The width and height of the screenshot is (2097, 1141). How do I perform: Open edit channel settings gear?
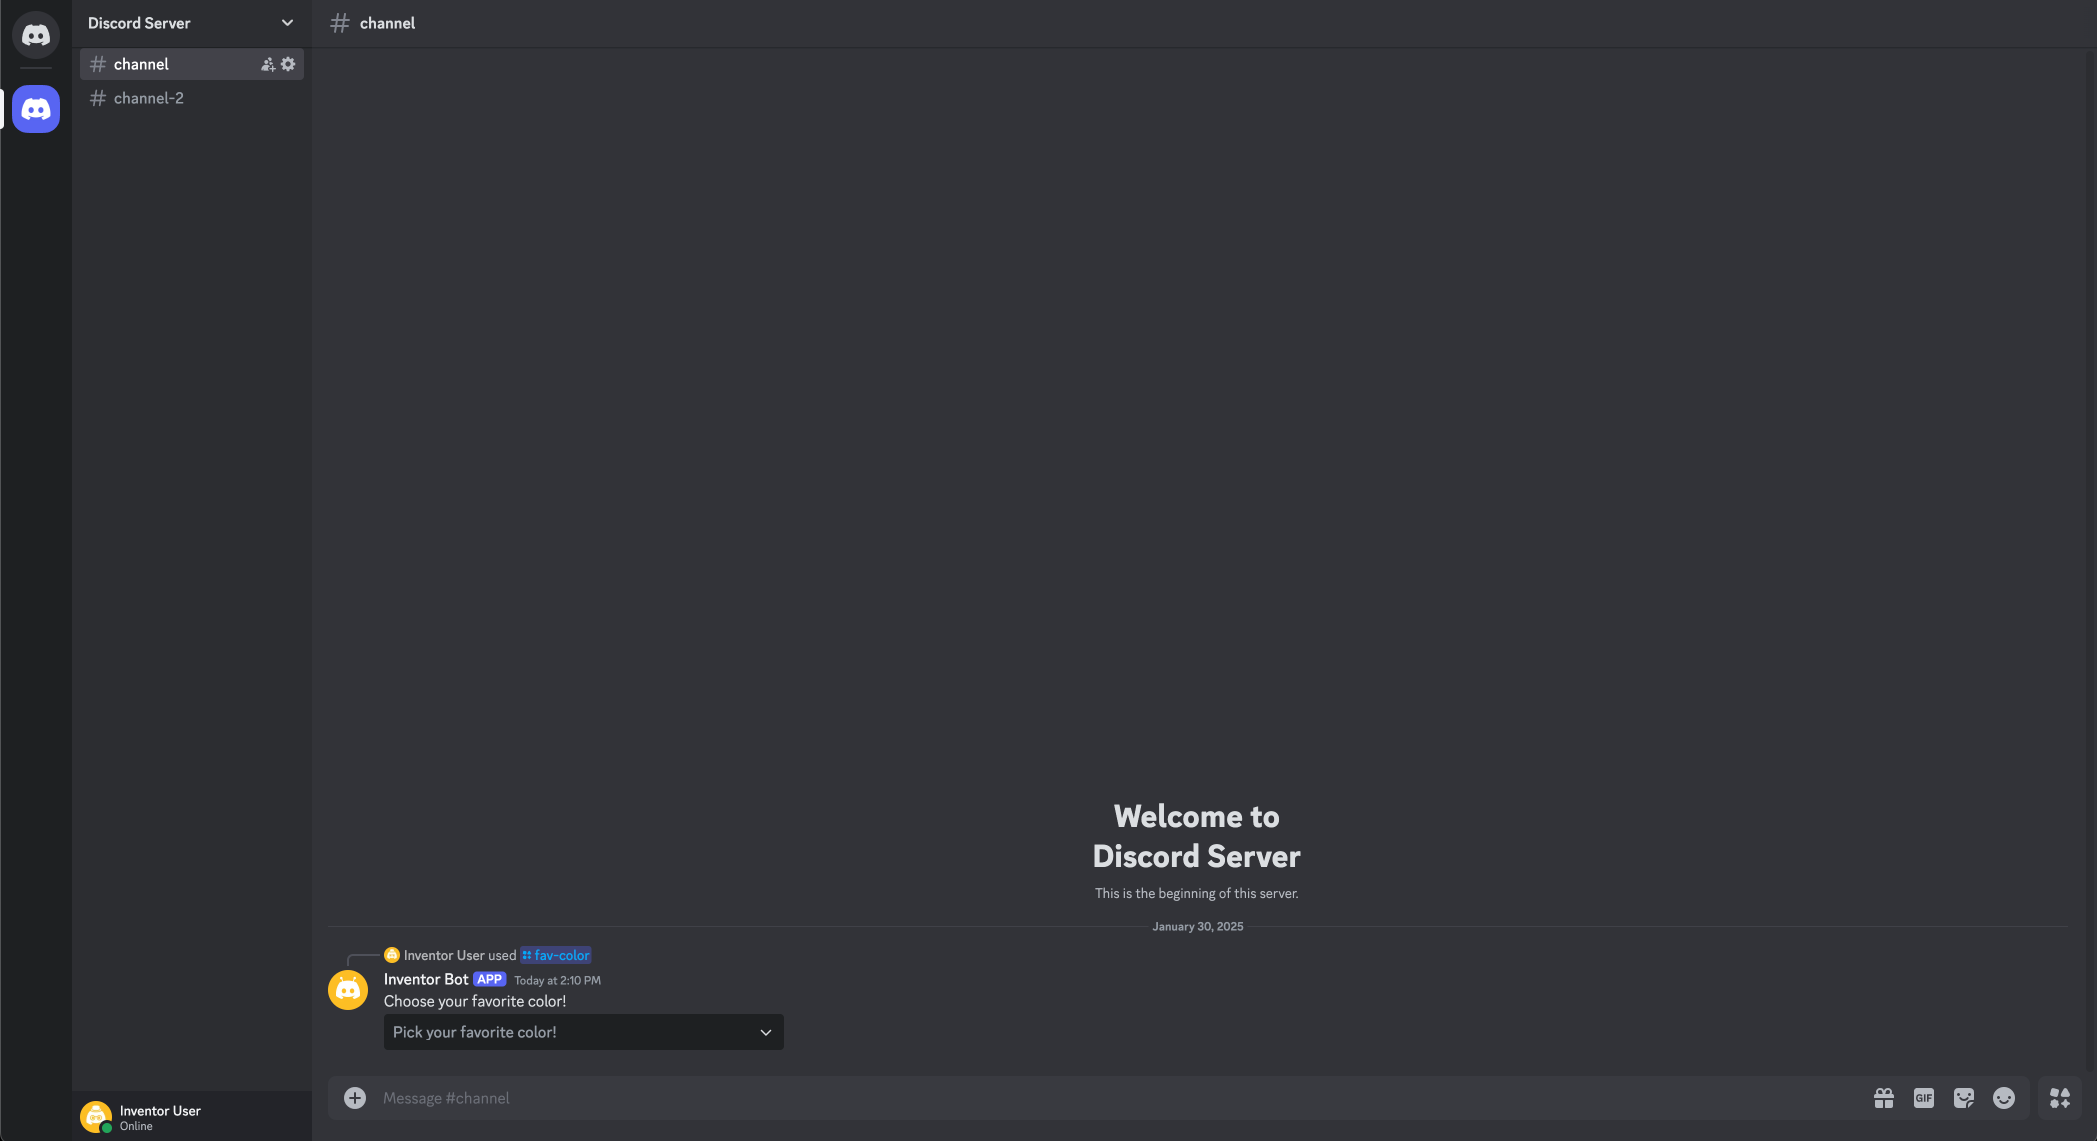point(288,64)
